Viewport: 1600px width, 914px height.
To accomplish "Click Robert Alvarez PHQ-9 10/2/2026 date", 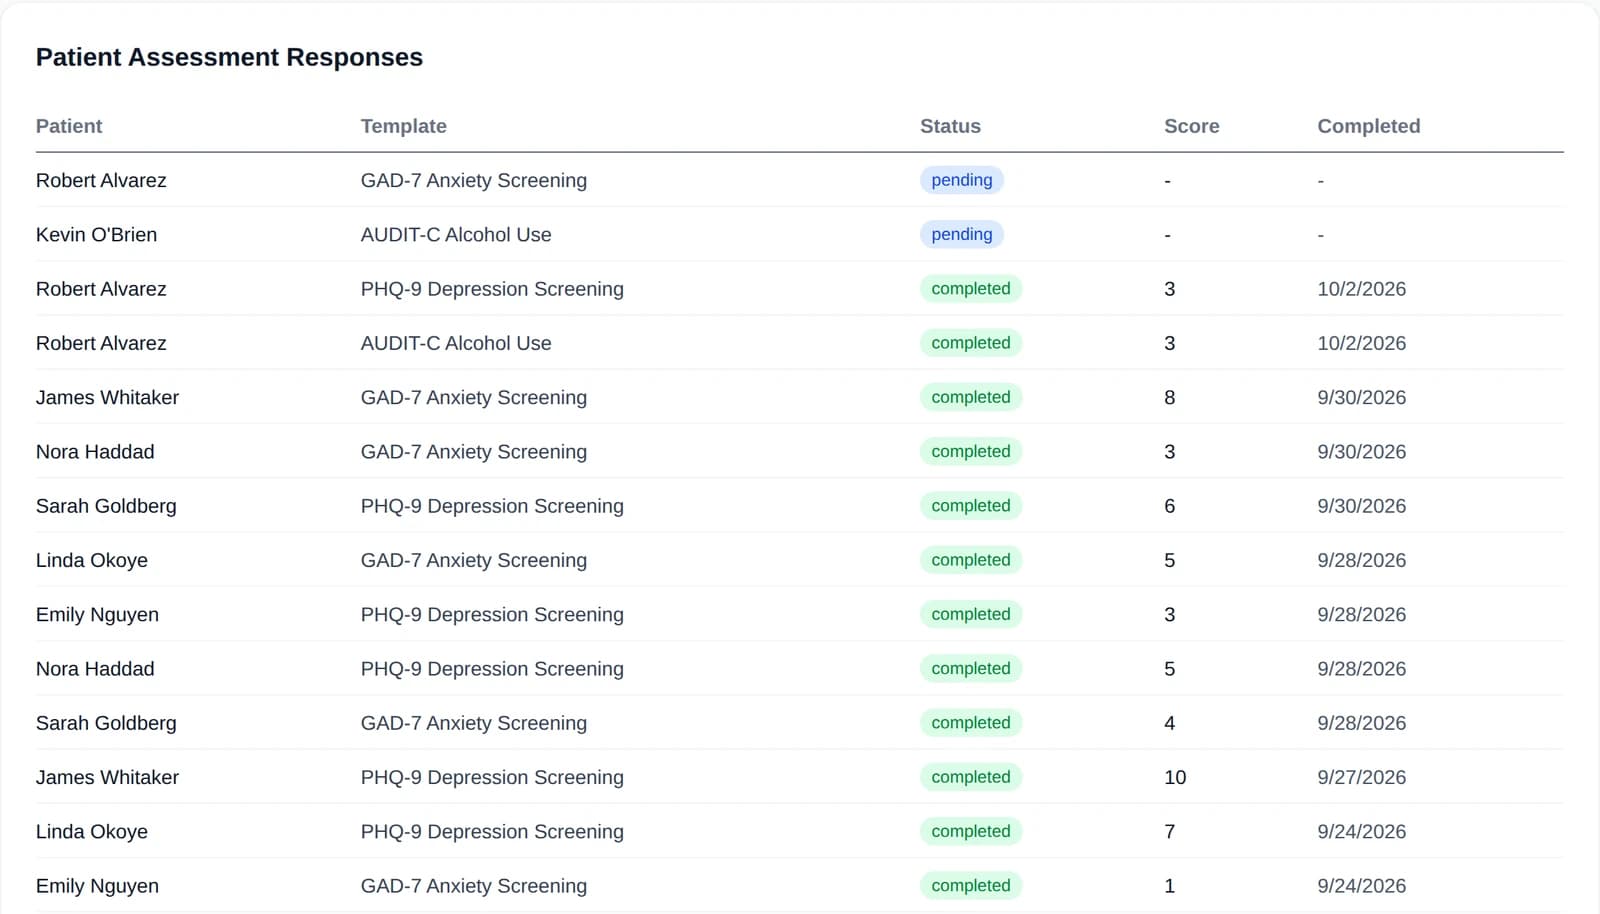I will point(1361,289).
